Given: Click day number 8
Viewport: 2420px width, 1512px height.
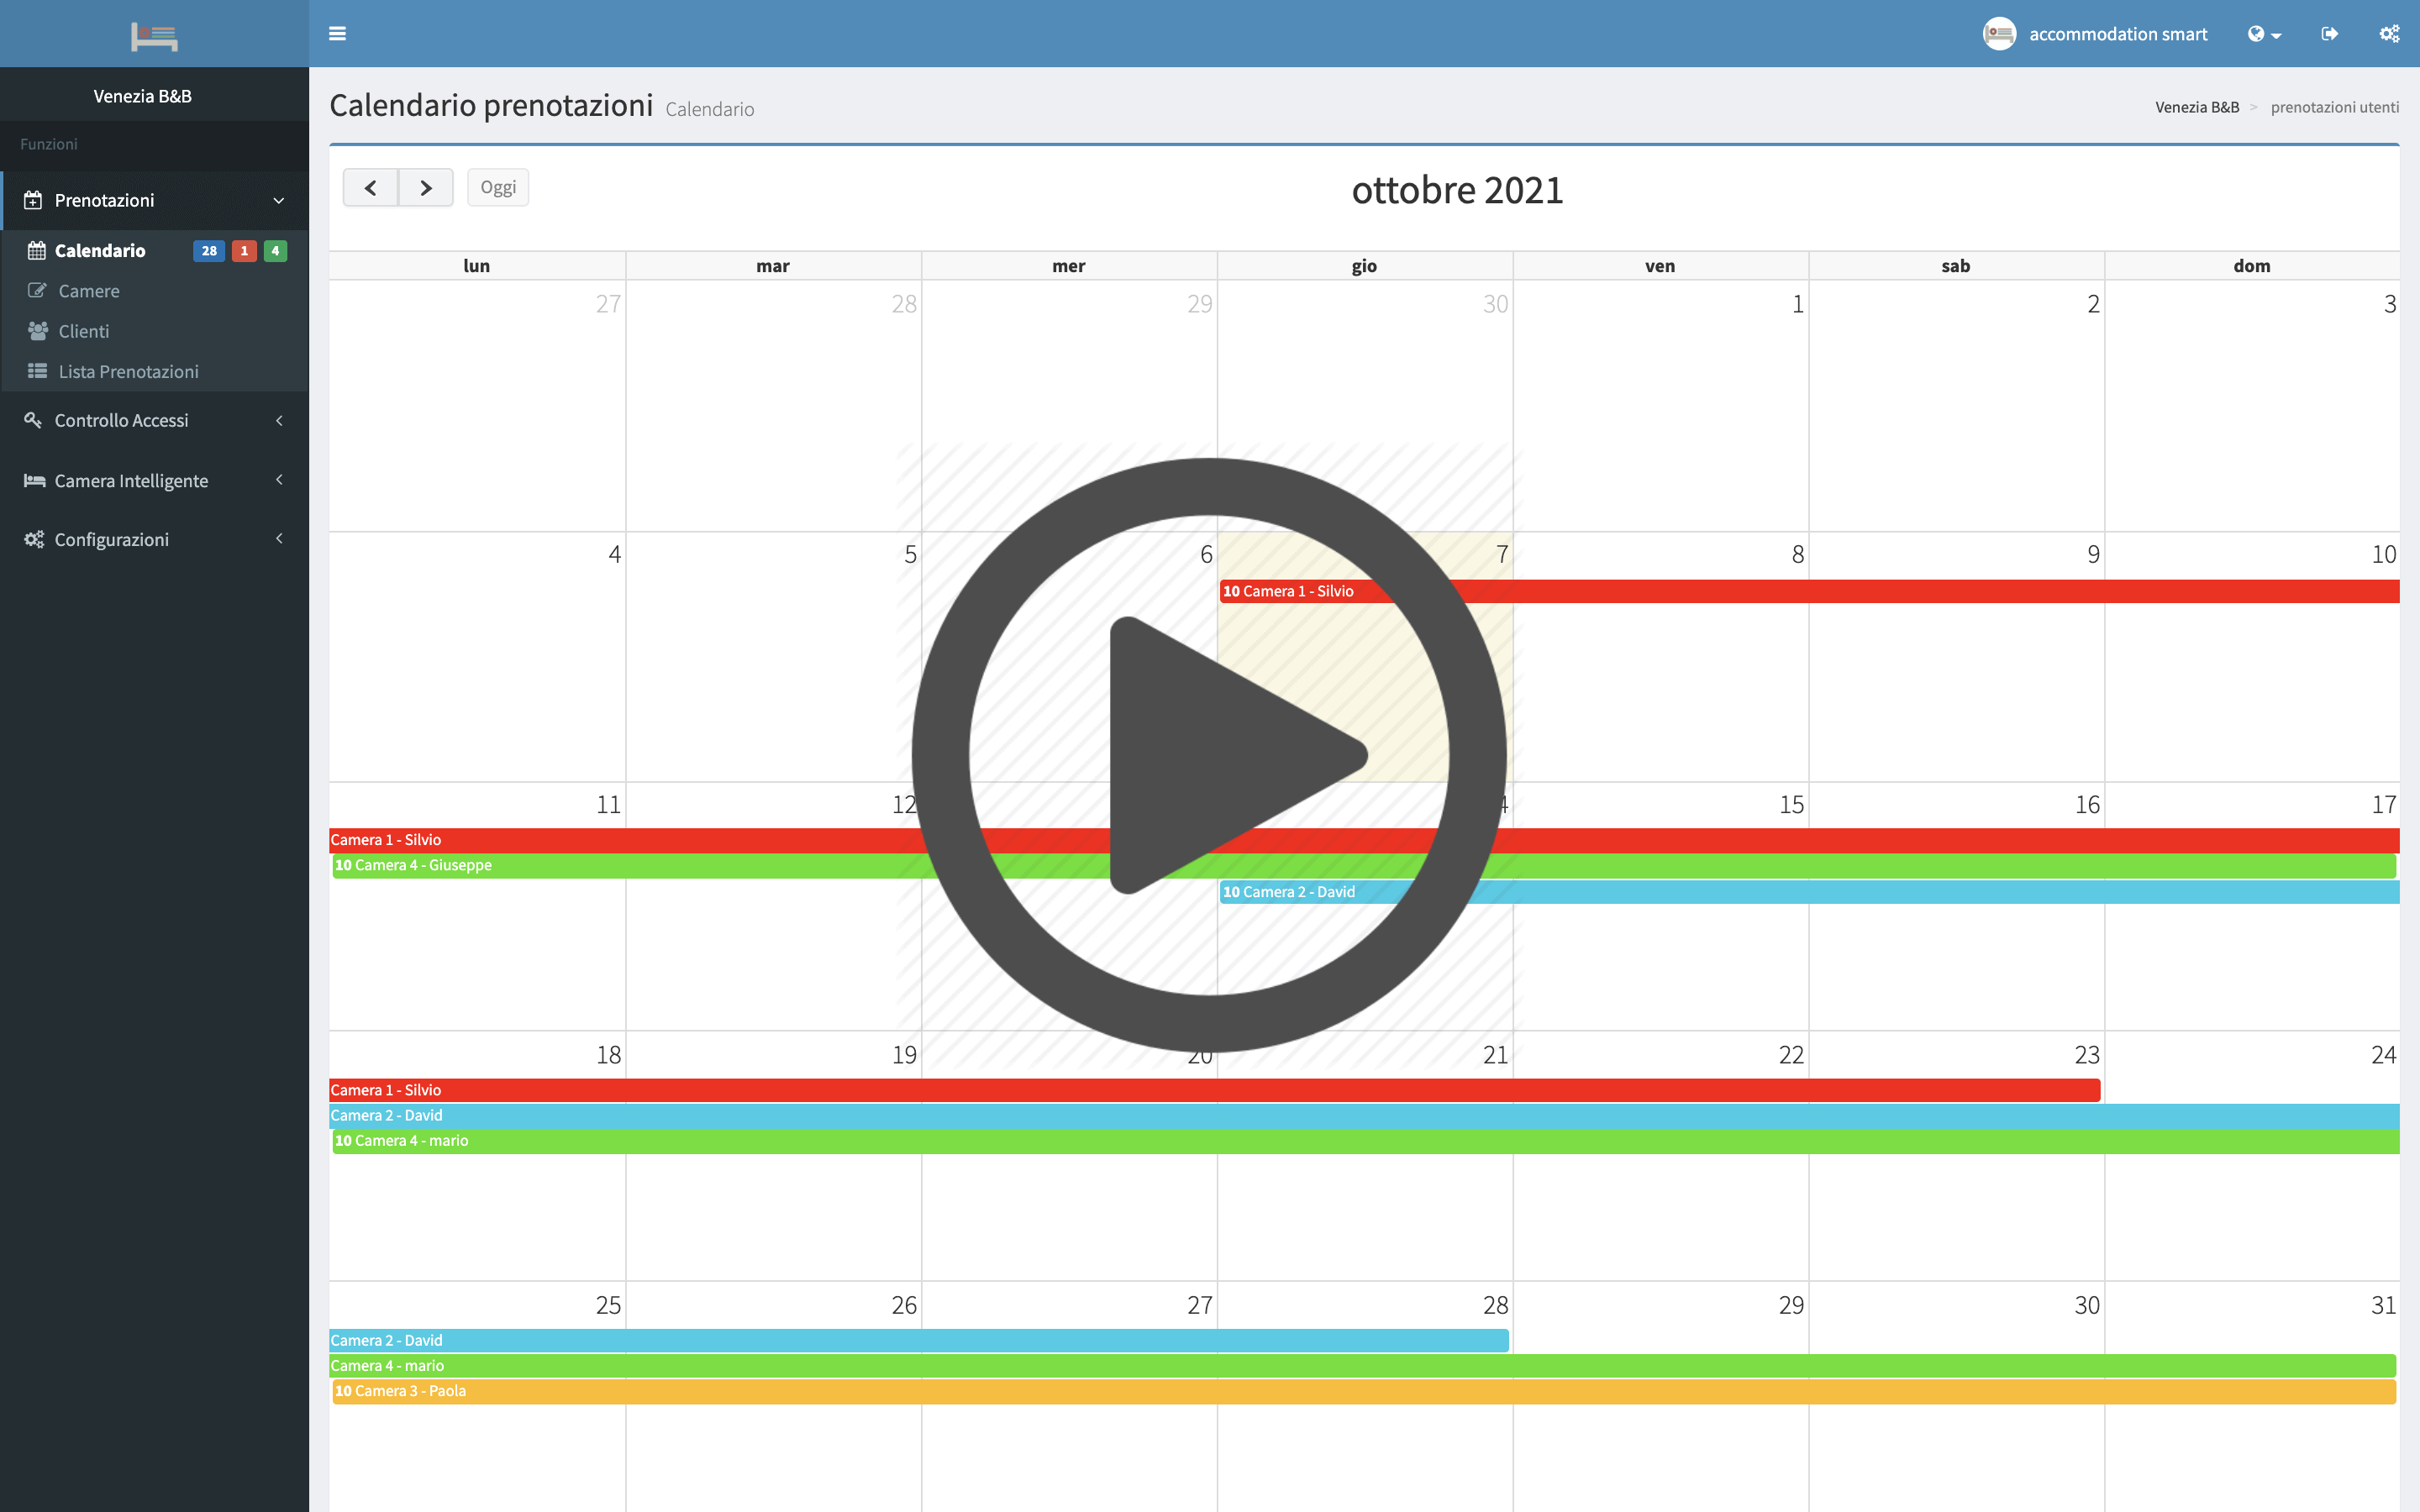Looking at the screenshot, I should [1797, 554].
